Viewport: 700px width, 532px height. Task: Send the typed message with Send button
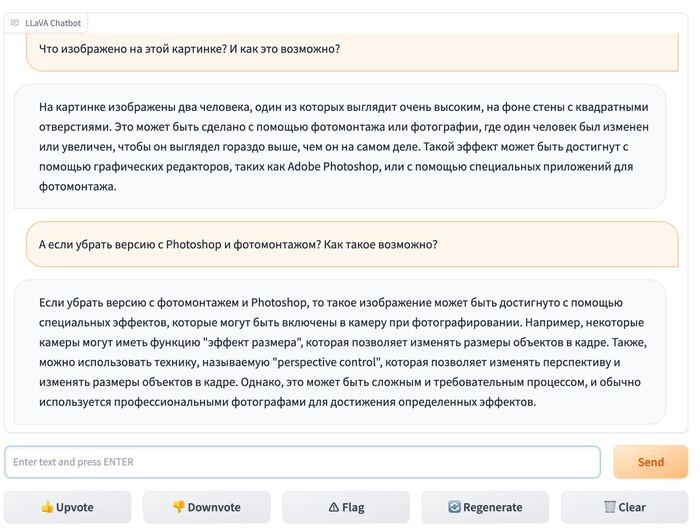(x=650, y=462)
